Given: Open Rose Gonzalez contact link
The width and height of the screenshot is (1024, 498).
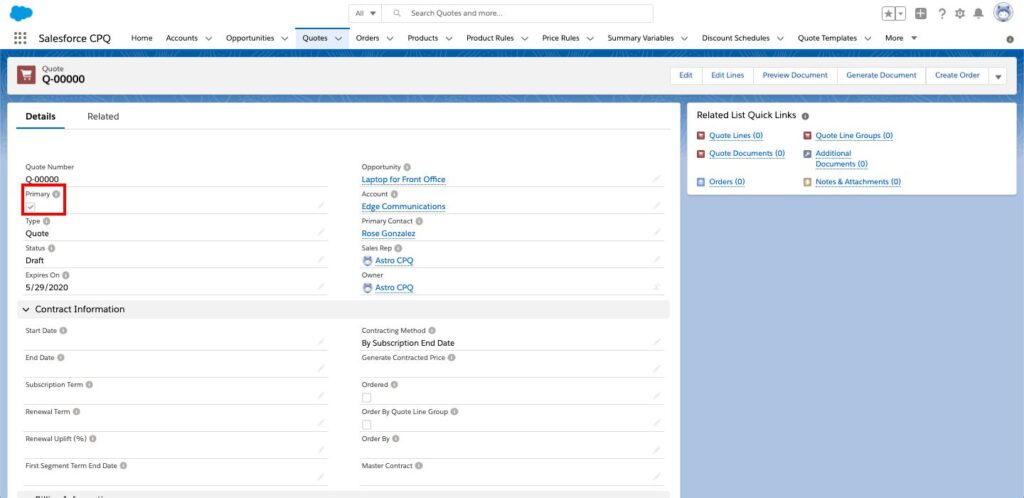Looking at the screenshot, I should [x=389, y=233].
